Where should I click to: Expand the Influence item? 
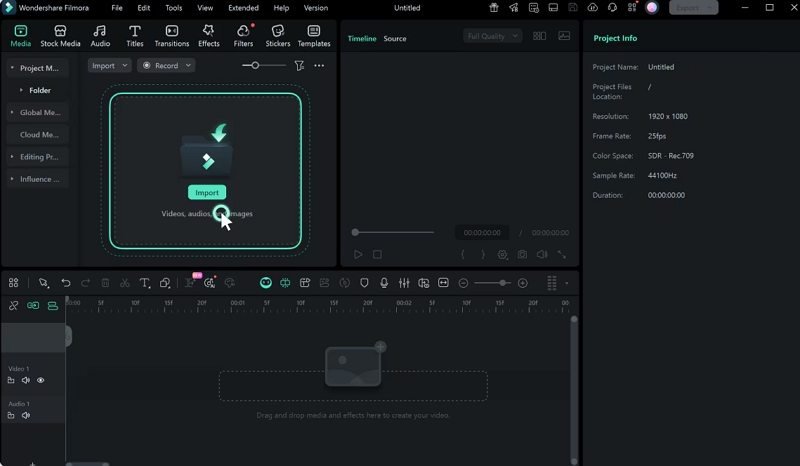(12, 179)
